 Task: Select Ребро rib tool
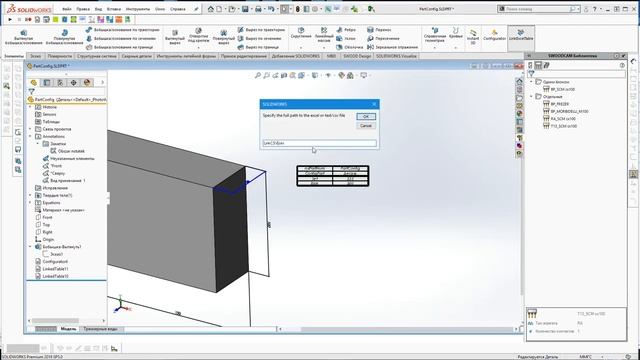[x=346, y=30]
